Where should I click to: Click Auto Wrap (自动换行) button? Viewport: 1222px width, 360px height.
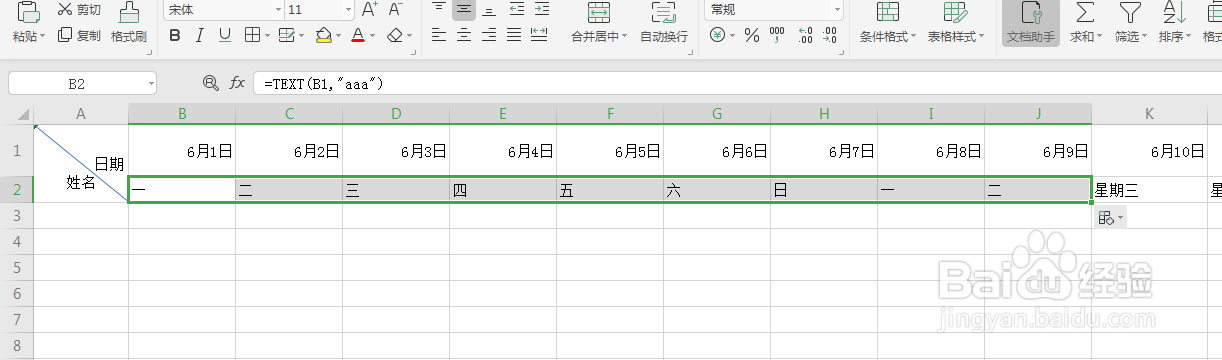tap(664, 23)
